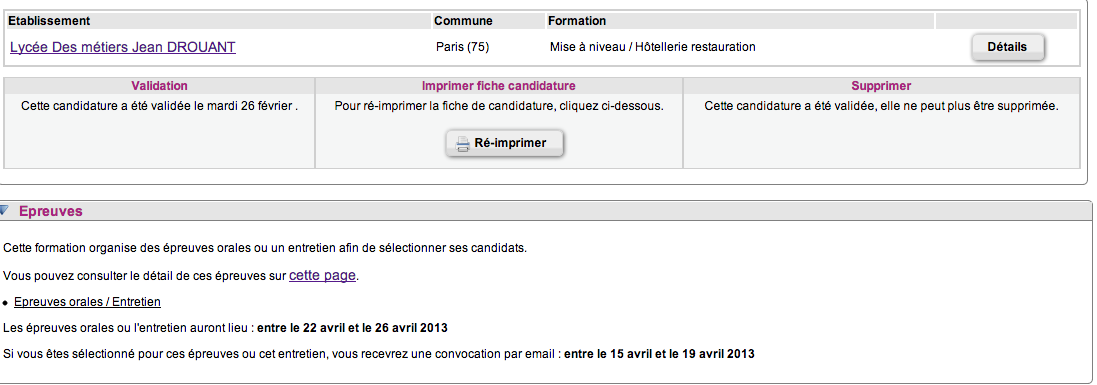Click the bullet before Epreuves orales

coord(6,303)
